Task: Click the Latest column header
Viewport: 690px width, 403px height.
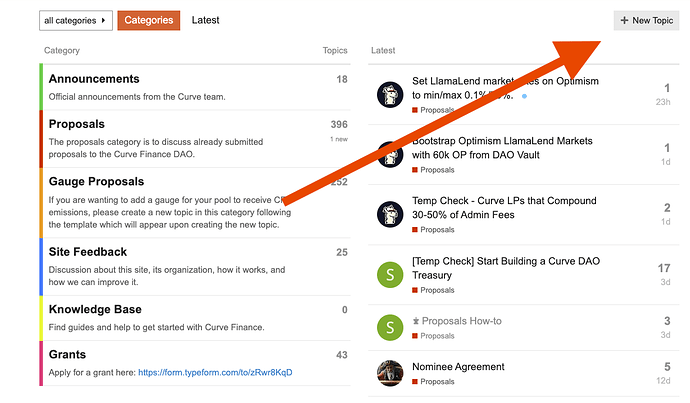Action: point(383,51)
